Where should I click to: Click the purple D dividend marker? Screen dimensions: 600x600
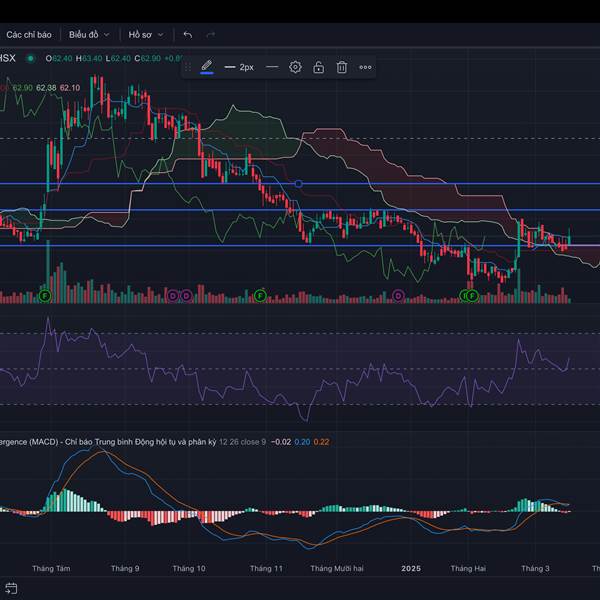pos(173,295)
